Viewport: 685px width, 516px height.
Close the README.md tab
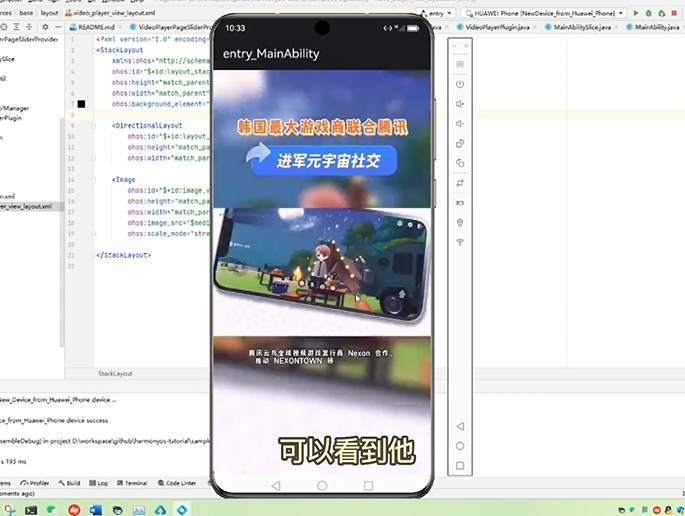click(x=121, y=27)
